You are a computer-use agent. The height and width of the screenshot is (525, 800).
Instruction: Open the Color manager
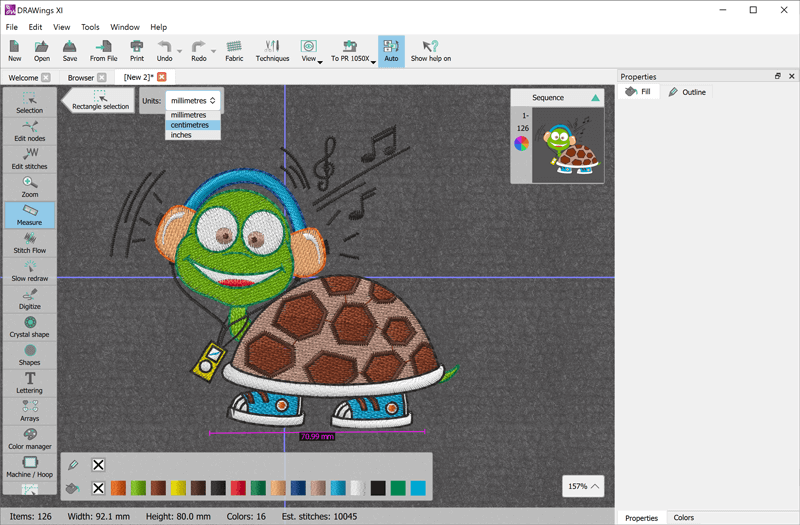tap(29, 439)
